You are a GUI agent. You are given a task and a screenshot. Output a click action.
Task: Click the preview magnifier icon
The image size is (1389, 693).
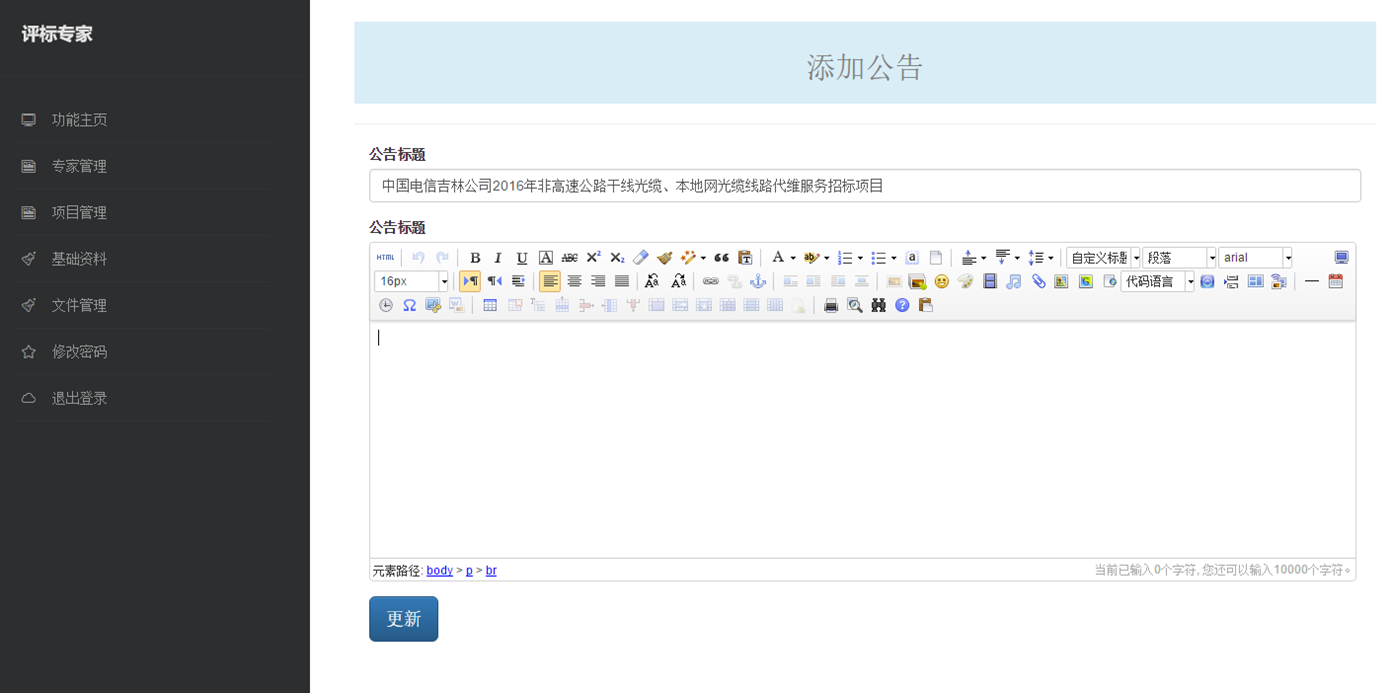[854, 305]
